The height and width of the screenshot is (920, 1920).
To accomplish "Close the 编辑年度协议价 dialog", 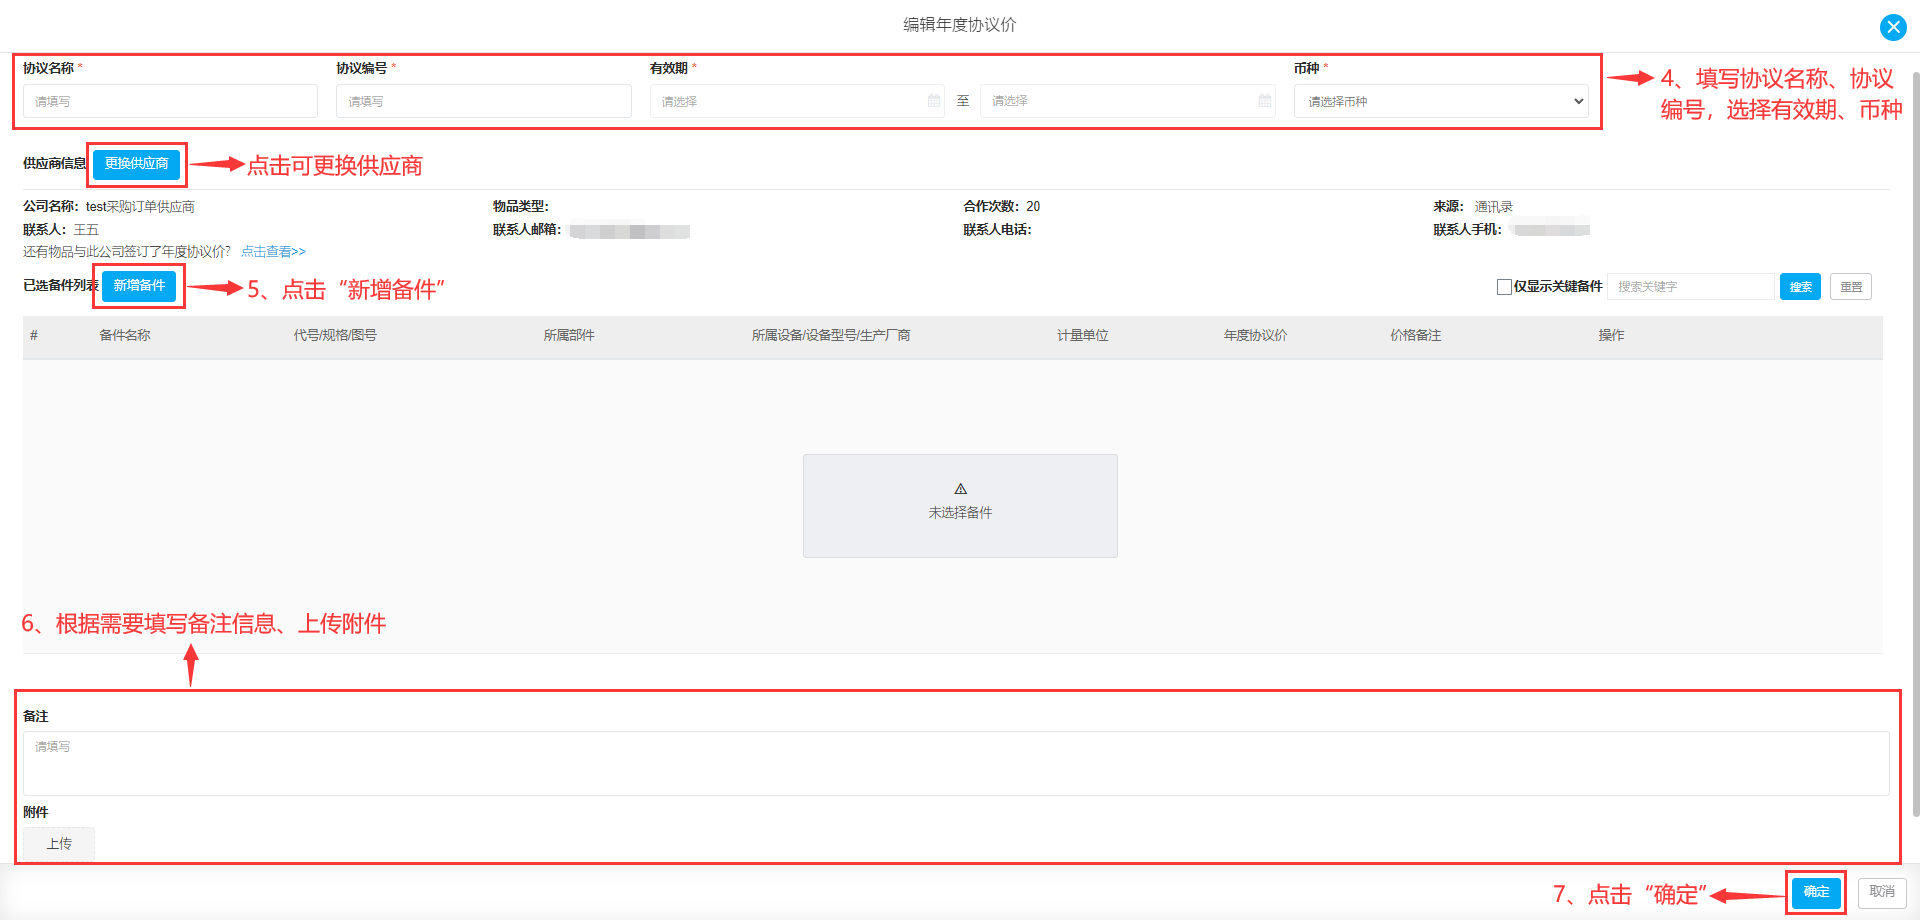I will 1892,27.
